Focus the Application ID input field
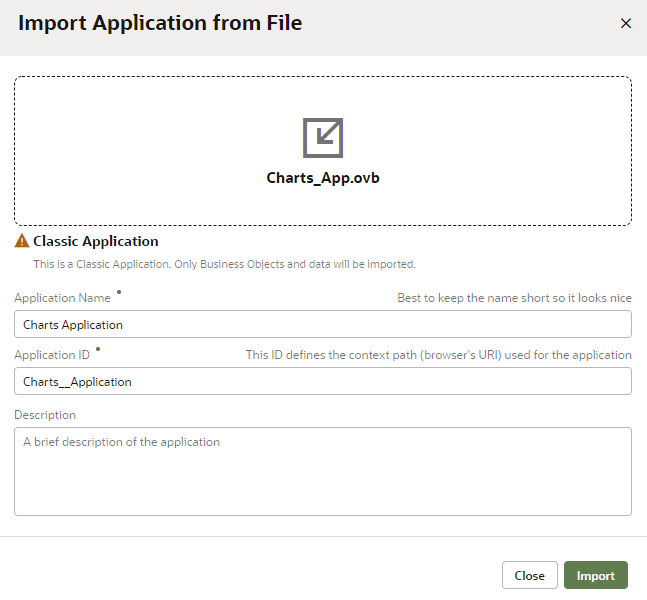 click(323, 381)
